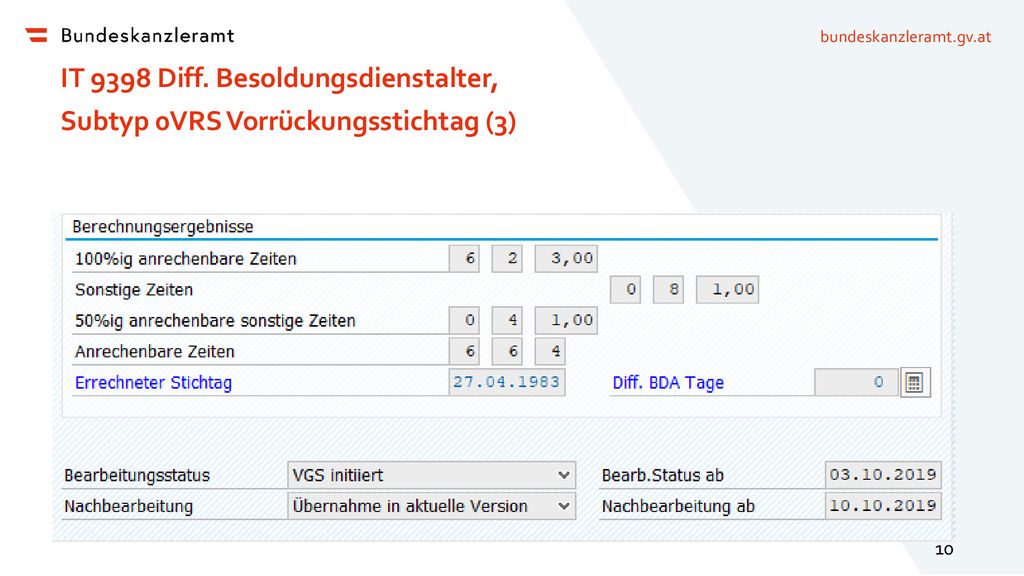Click months field of 100%ig anrechenbare Zeiten
1024x576 pixels.
[507, 259]
